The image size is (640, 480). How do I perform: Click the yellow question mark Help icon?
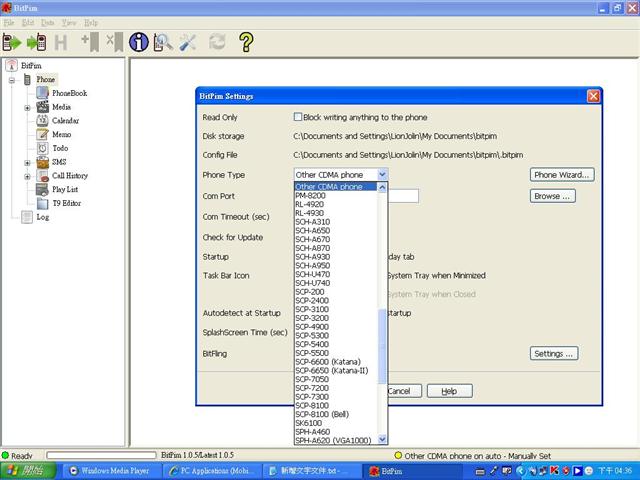pos(245,42)
